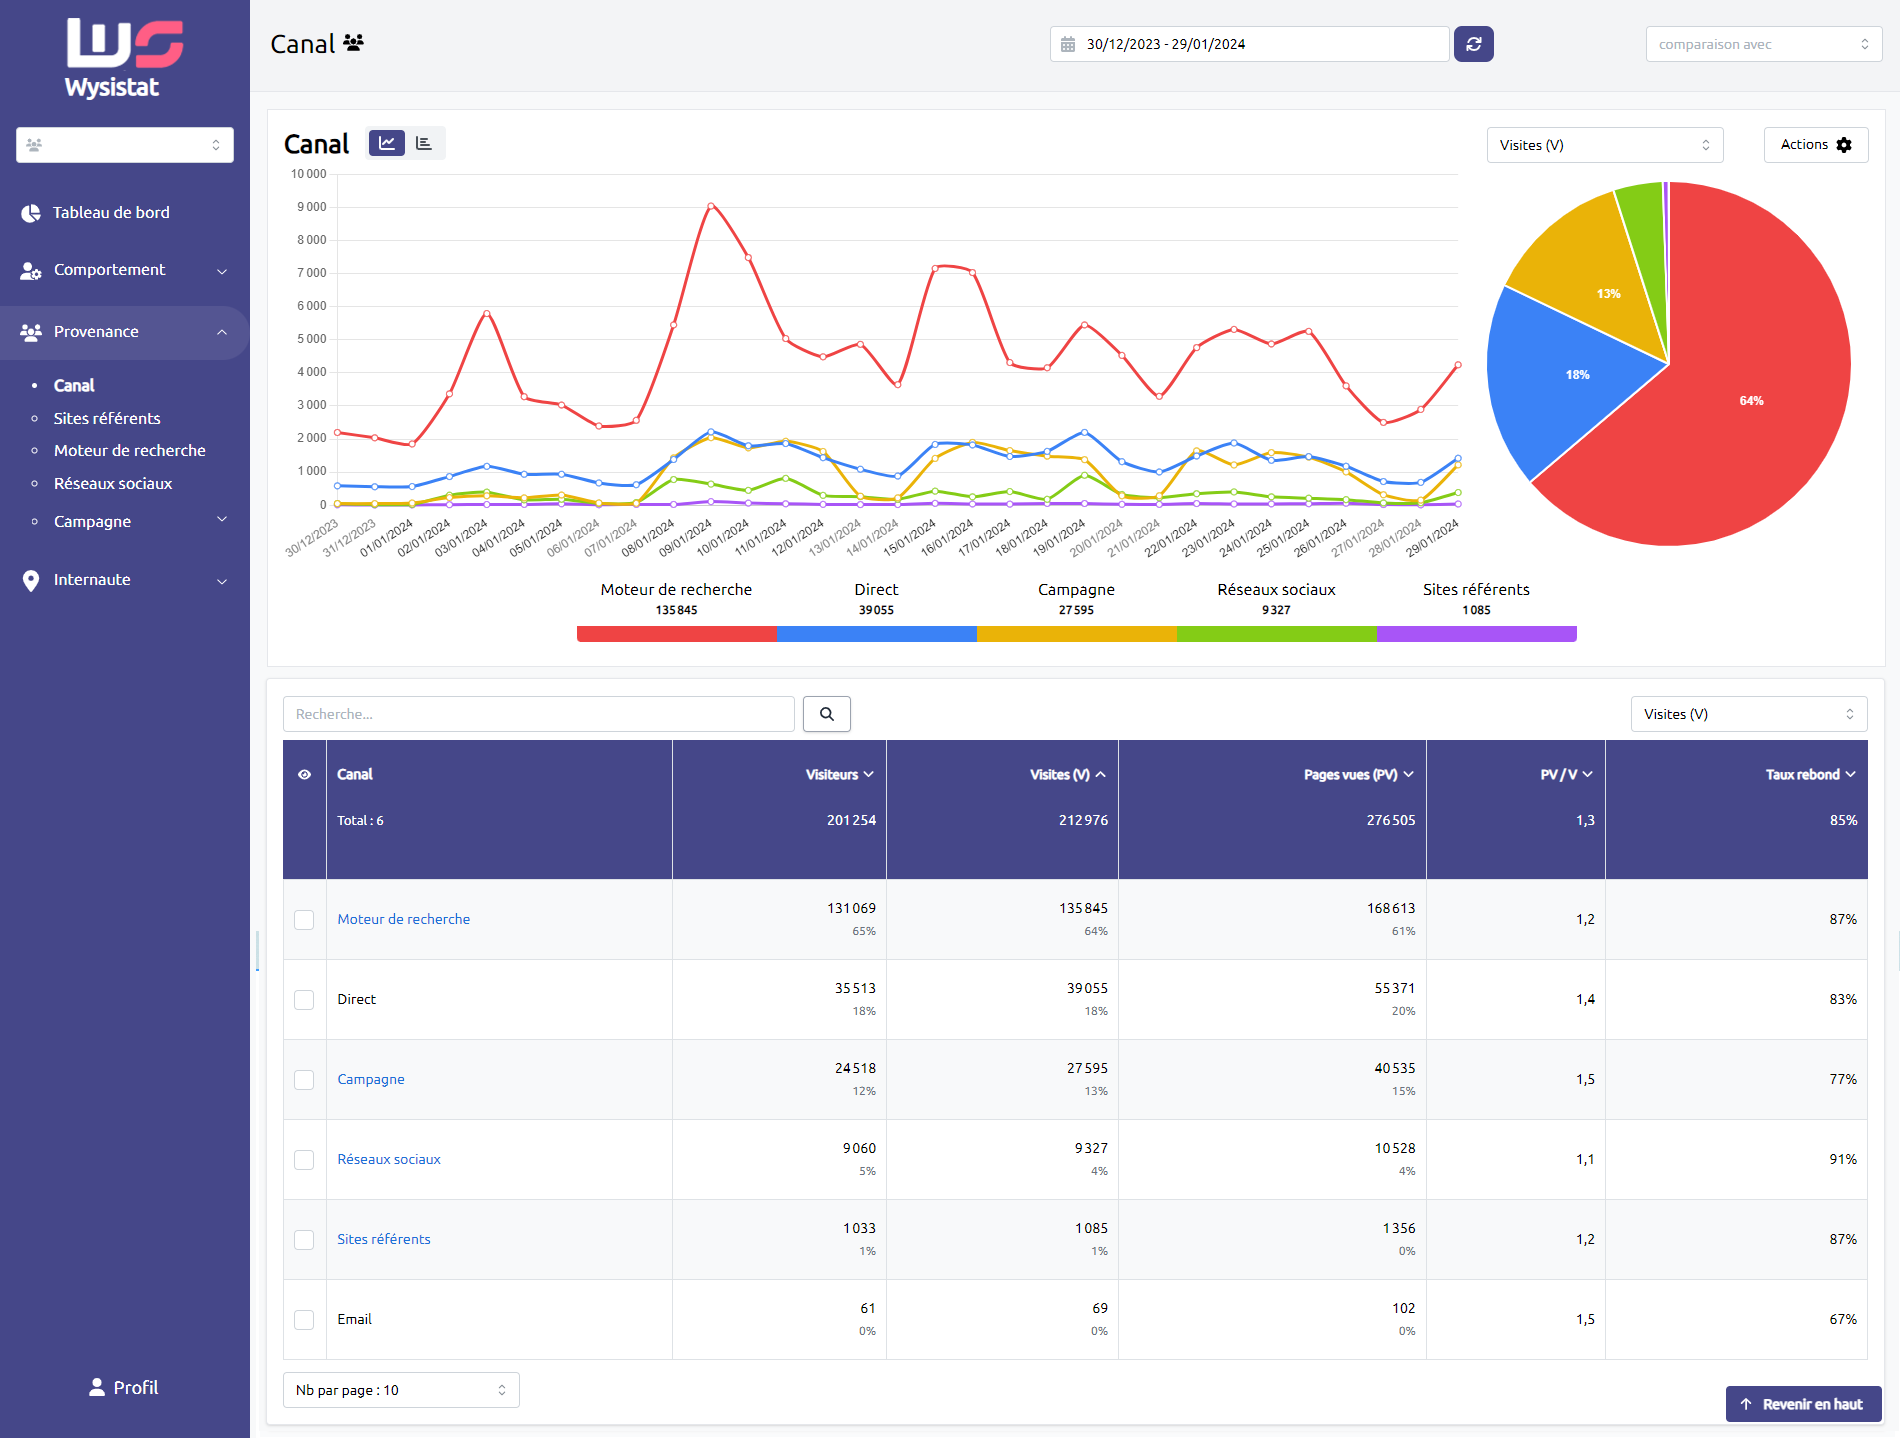Click the calendar icon in date field

(1068, 45)
